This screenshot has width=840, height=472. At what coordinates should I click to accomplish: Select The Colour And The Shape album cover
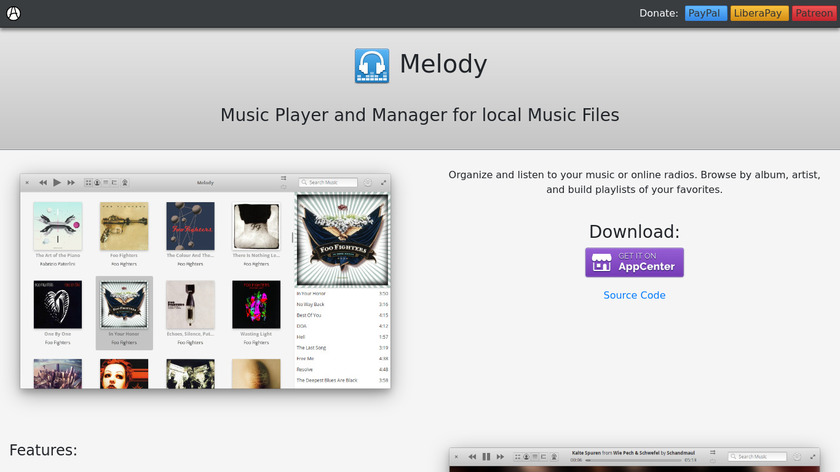tap(190, 226)
